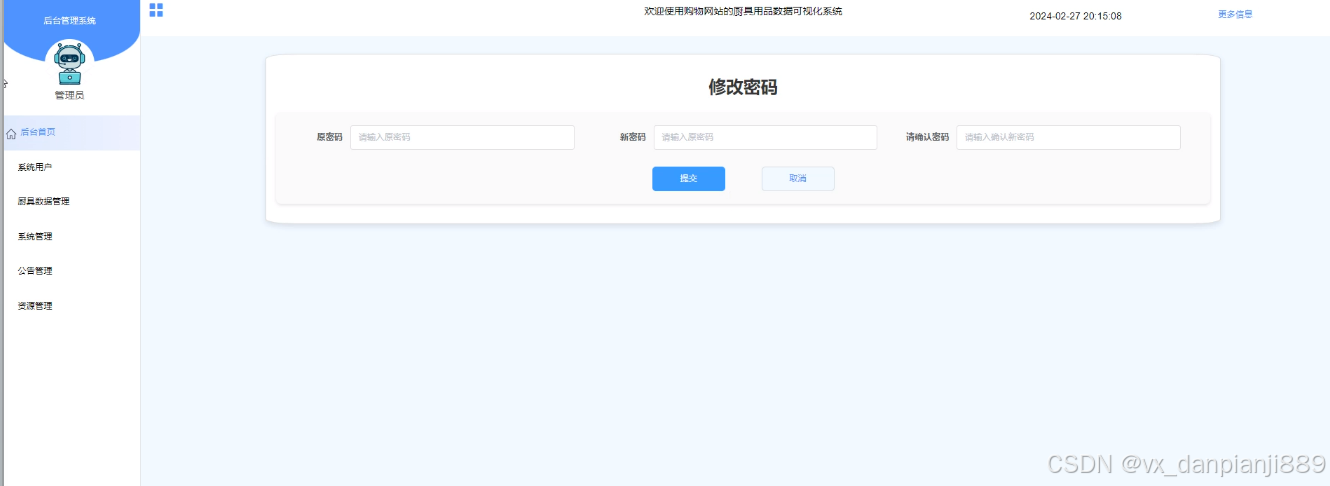Click the 管理员 label under avatar
Image resolution: width=1330 pixels, height=486 pixels.
coord(69,95)
